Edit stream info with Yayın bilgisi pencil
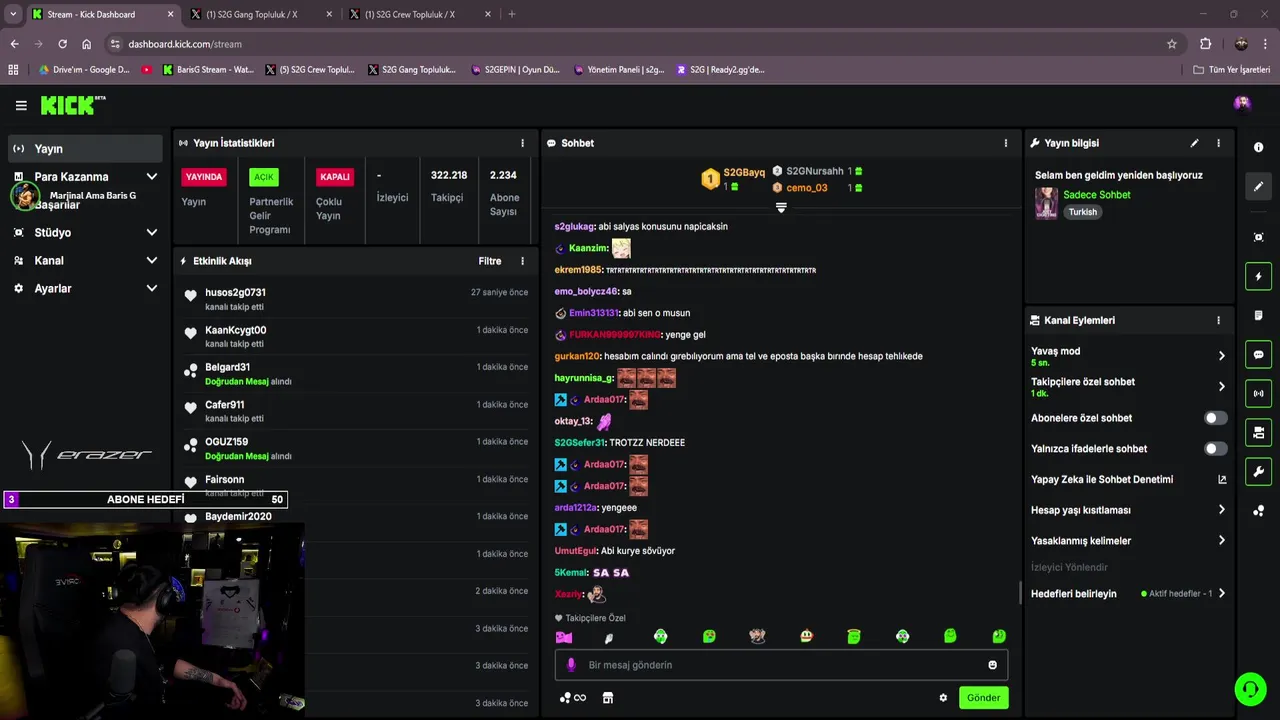Screen dimensions: 1280x720 point(1194,143)
